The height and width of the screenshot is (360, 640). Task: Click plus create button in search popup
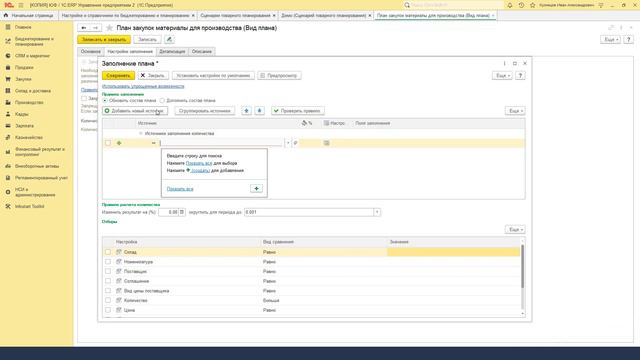click(256, 189)
